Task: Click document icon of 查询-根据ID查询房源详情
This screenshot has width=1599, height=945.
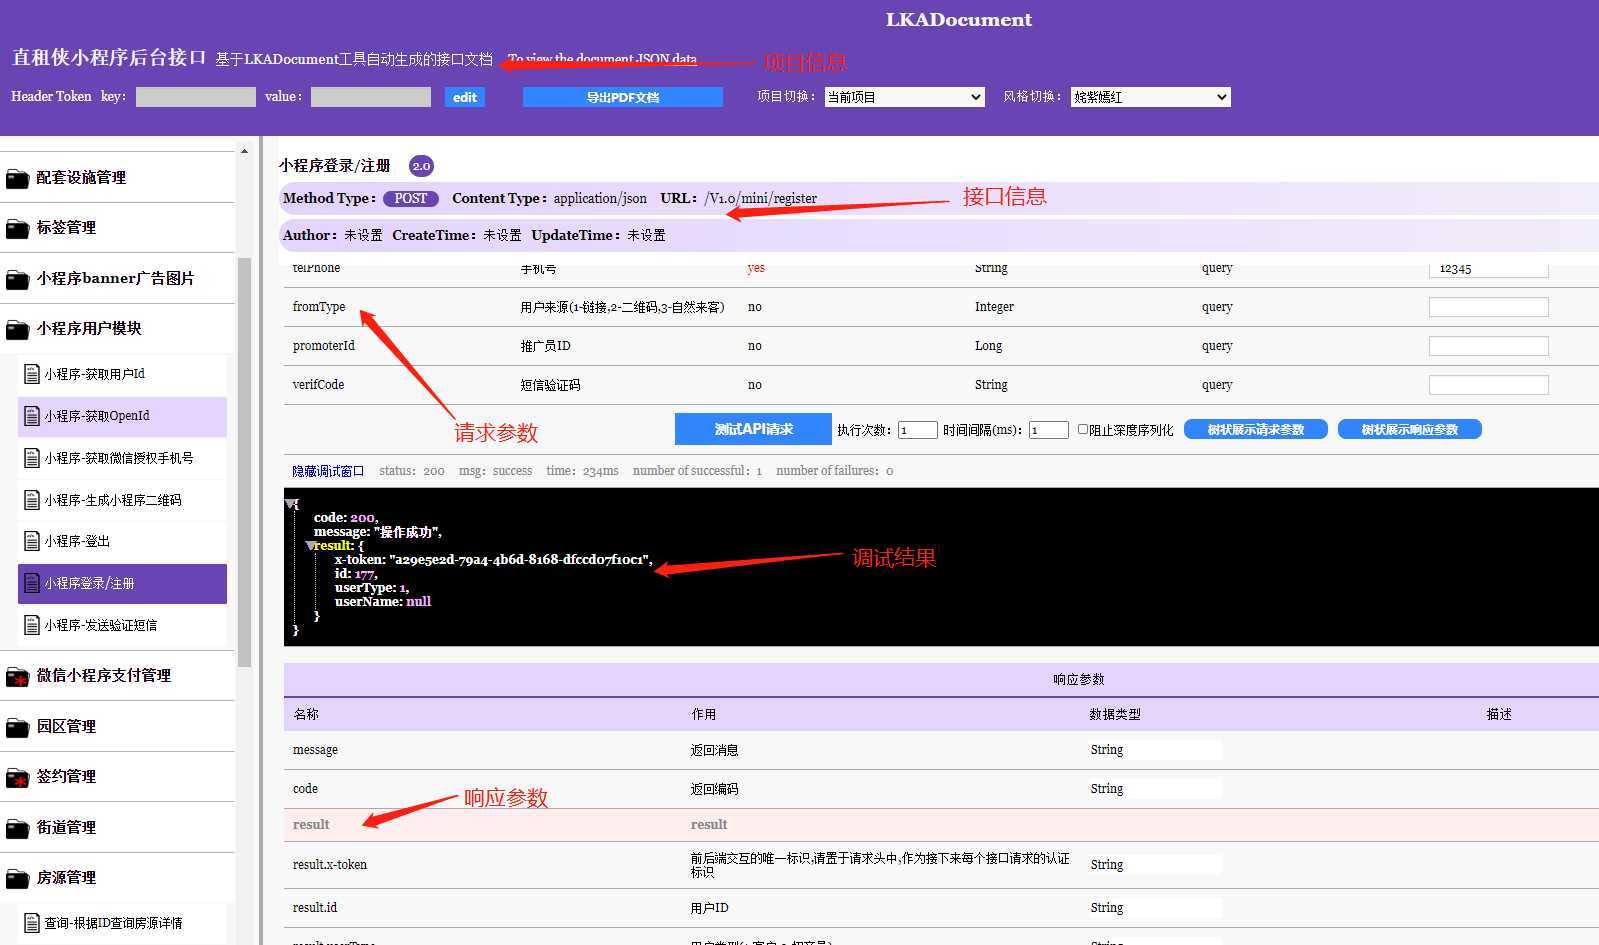Action: 32,923
